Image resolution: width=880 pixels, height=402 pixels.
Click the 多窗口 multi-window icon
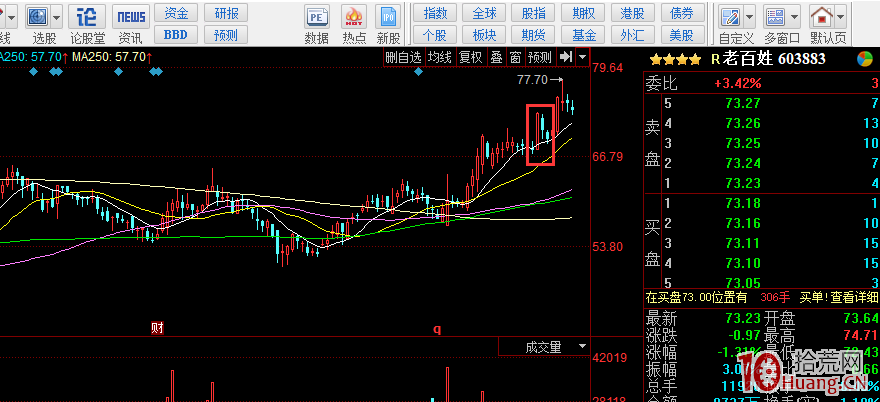coord(776,17)
